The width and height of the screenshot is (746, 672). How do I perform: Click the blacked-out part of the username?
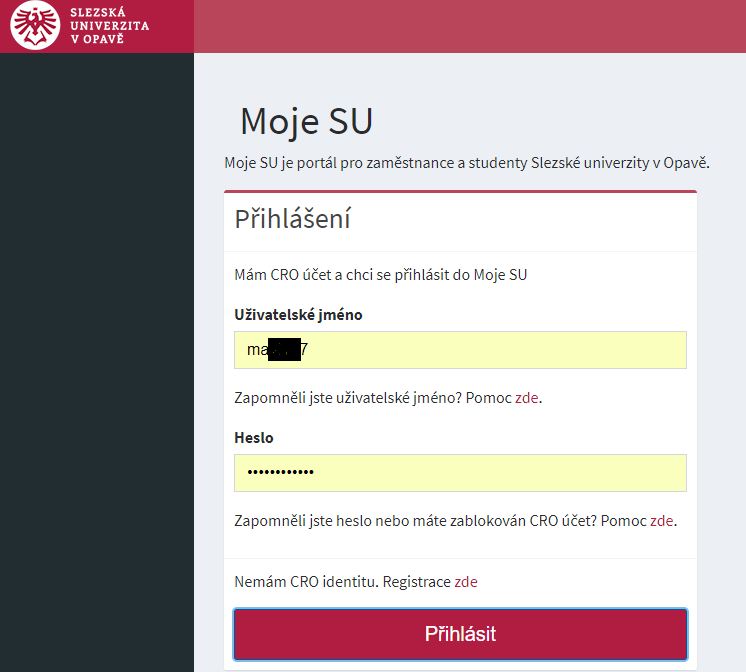pos(285,349)
